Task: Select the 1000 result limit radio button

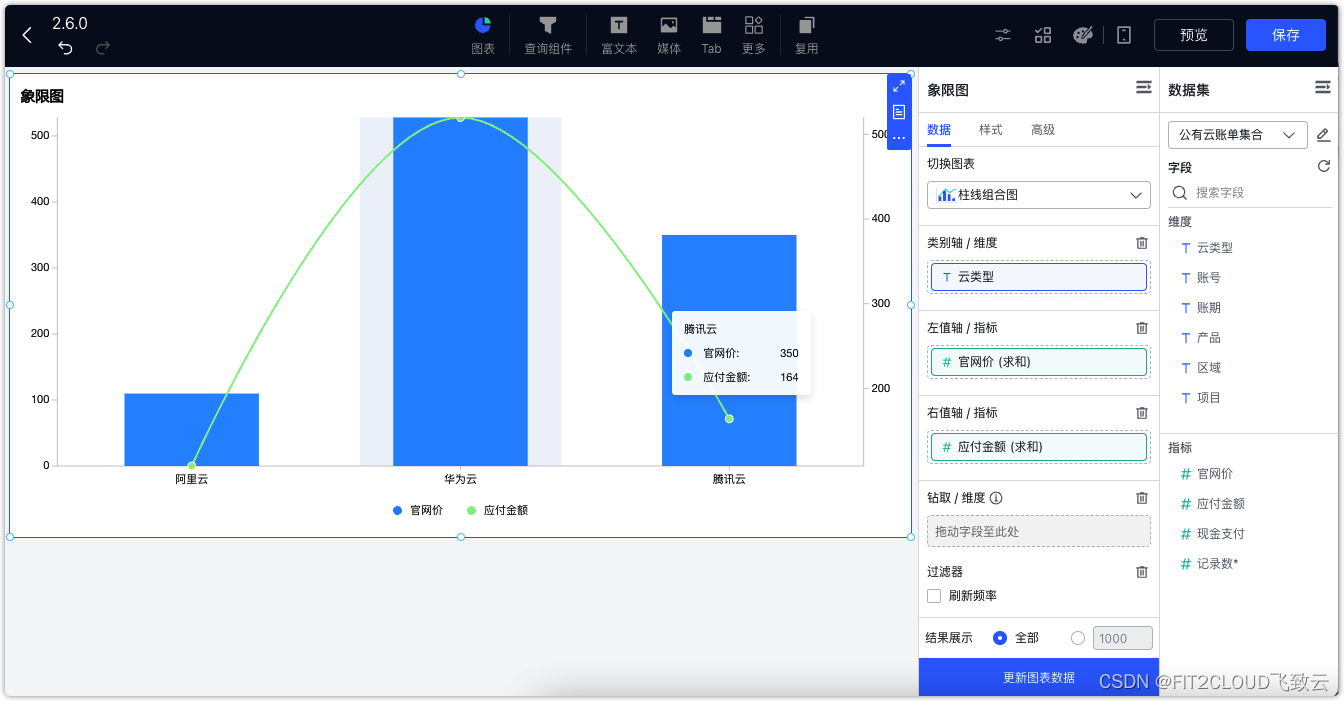Action: 1078,638
